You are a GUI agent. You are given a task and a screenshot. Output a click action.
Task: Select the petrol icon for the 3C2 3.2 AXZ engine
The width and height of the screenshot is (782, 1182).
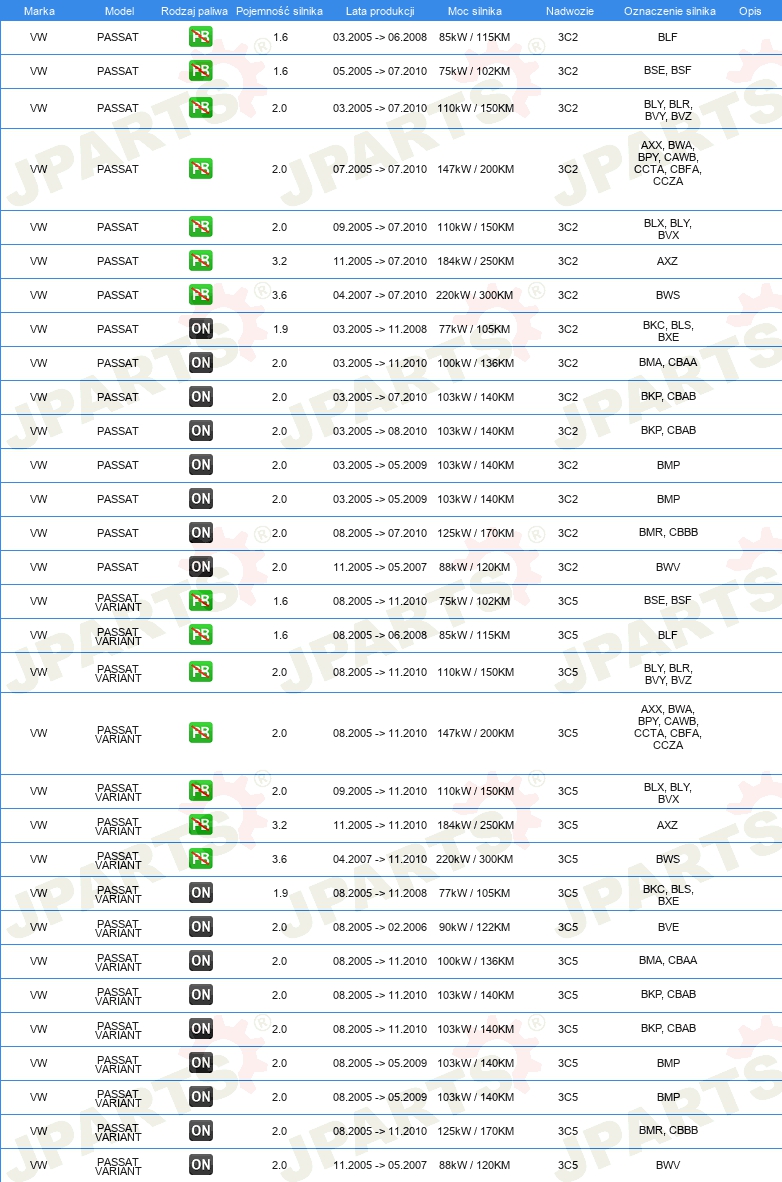click(x=201, y=261)
